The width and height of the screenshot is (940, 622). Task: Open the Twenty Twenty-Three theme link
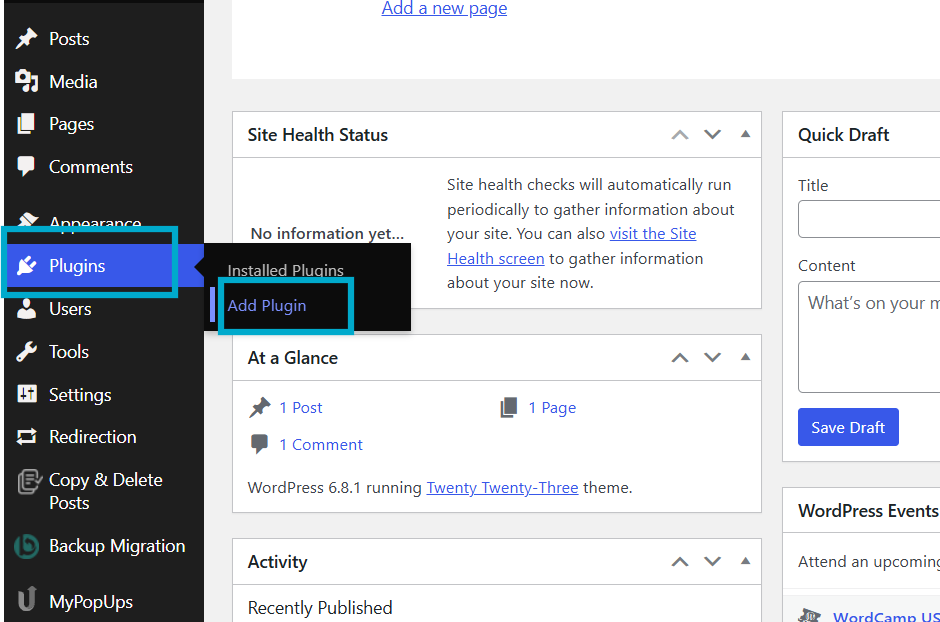point(502,488)
